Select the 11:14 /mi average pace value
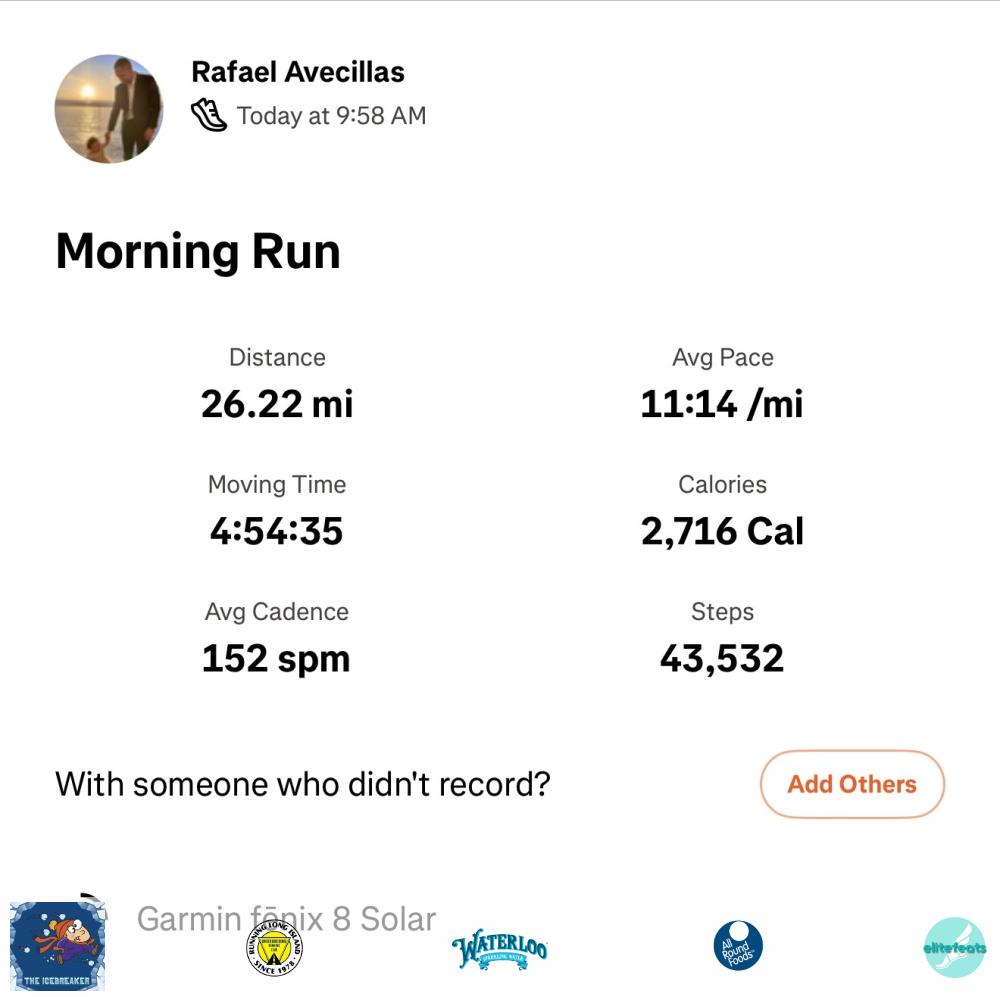Viewport: 1000px width, 997px height. click(x=722, y=404)
